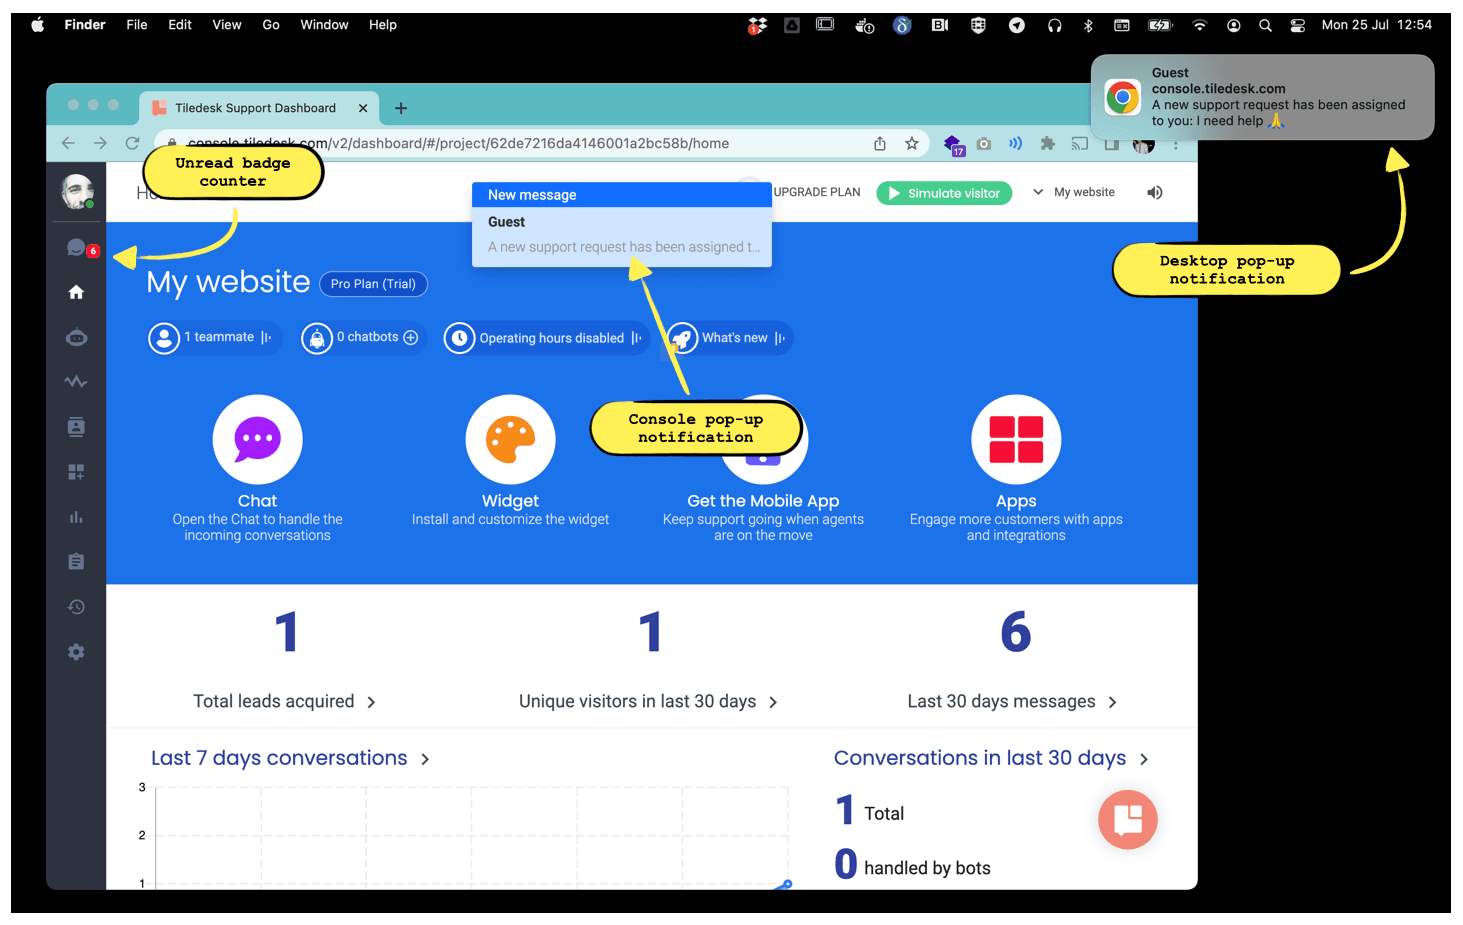Click the menu bar date and time
Viewport: 1463px width, 925px height.
pos(1377,25)
